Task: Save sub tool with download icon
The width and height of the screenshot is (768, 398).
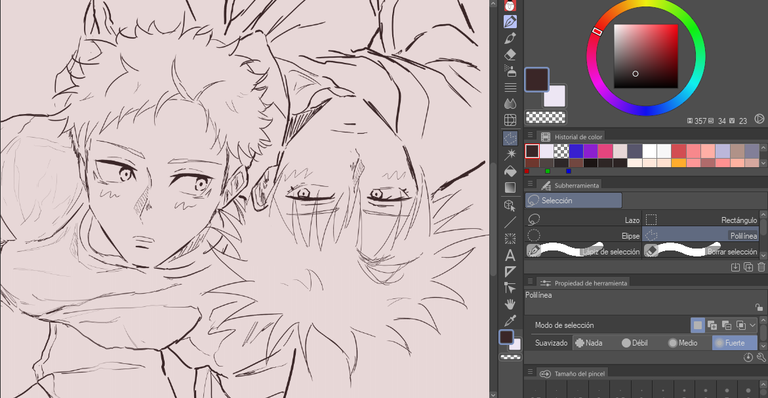Action: coord(735,267)
